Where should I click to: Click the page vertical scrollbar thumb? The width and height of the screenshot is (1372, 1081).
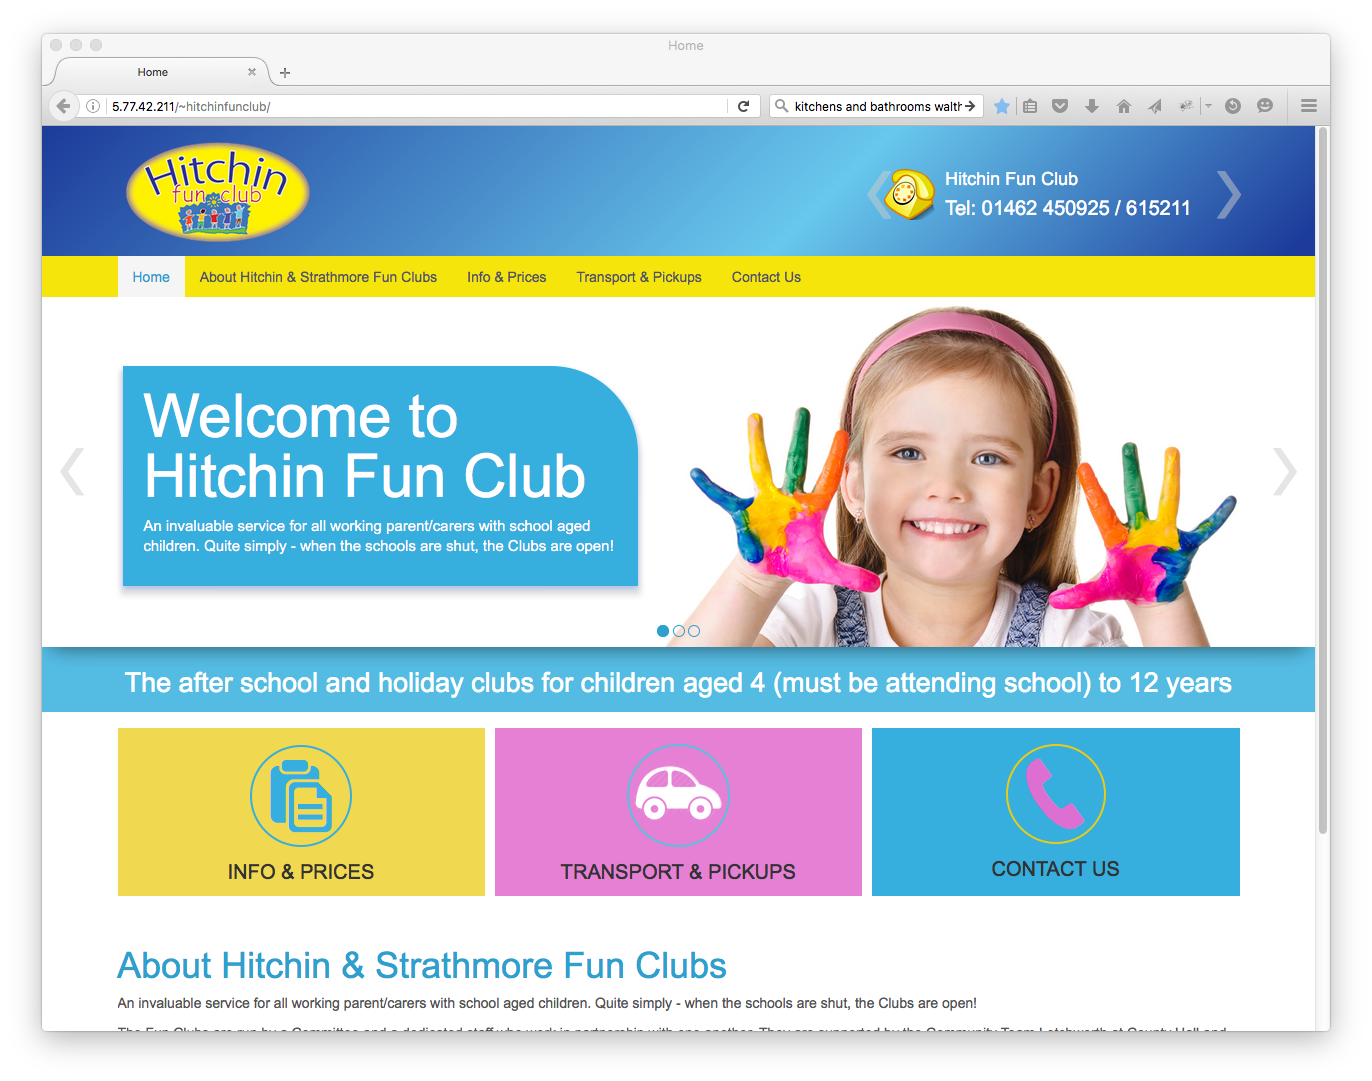(x=1323, y=480)
